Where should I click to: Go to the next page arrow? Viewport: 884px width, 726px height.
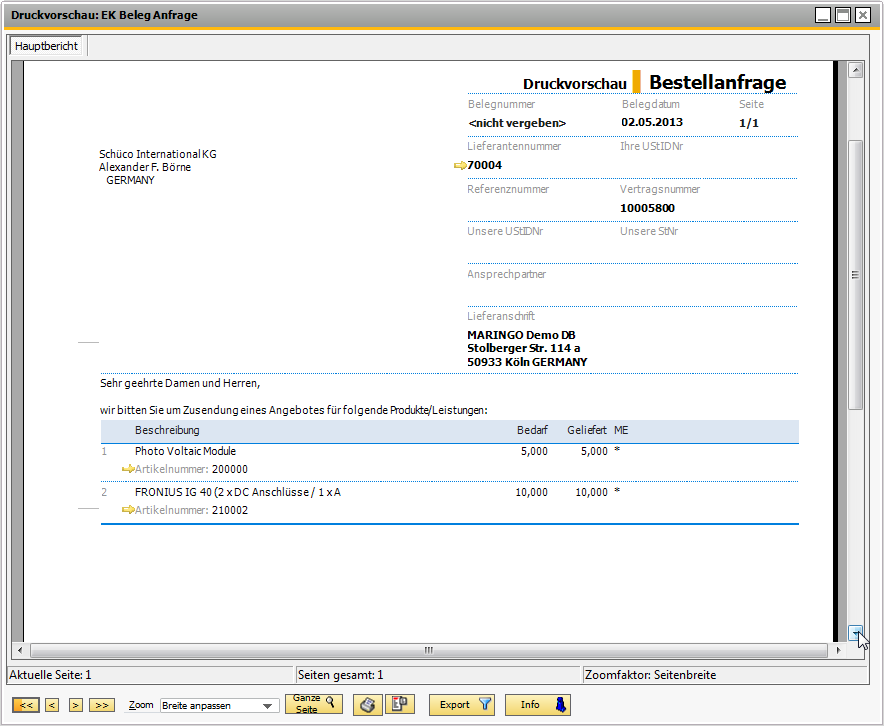click(75, 705)
